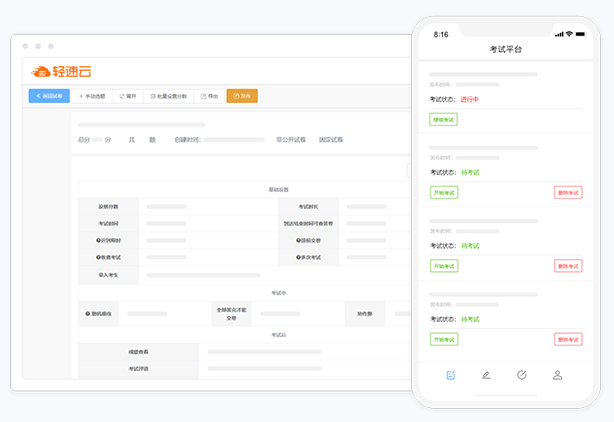Open the user profile icon in phone nav

[x=557, y=375]
